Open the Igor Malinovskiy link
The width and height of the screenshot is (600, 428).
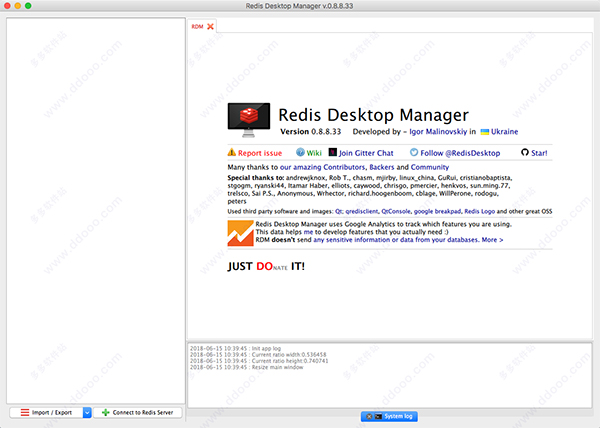[438, 132]
